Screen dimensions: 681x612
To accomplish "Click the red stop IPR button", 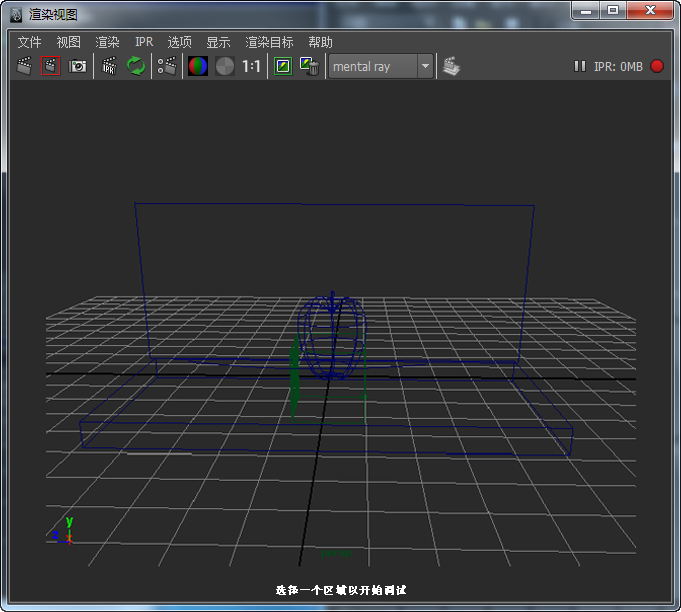I will click(657, 66).
